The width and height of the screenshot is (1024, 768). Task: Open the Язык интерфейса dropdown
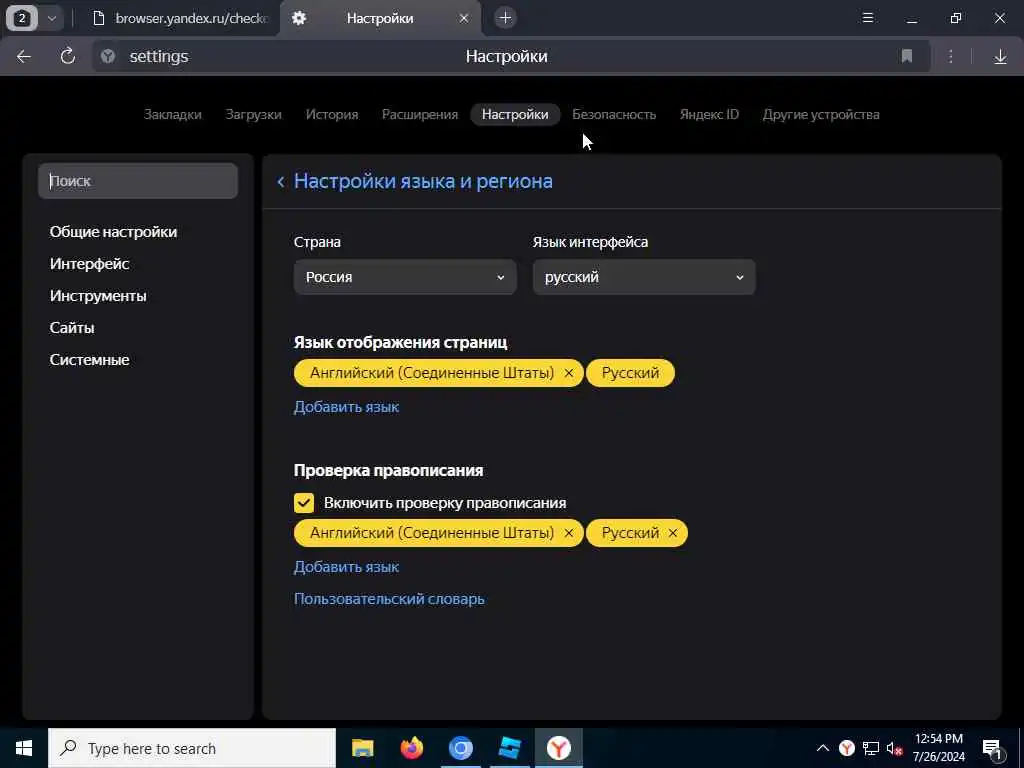644,277
